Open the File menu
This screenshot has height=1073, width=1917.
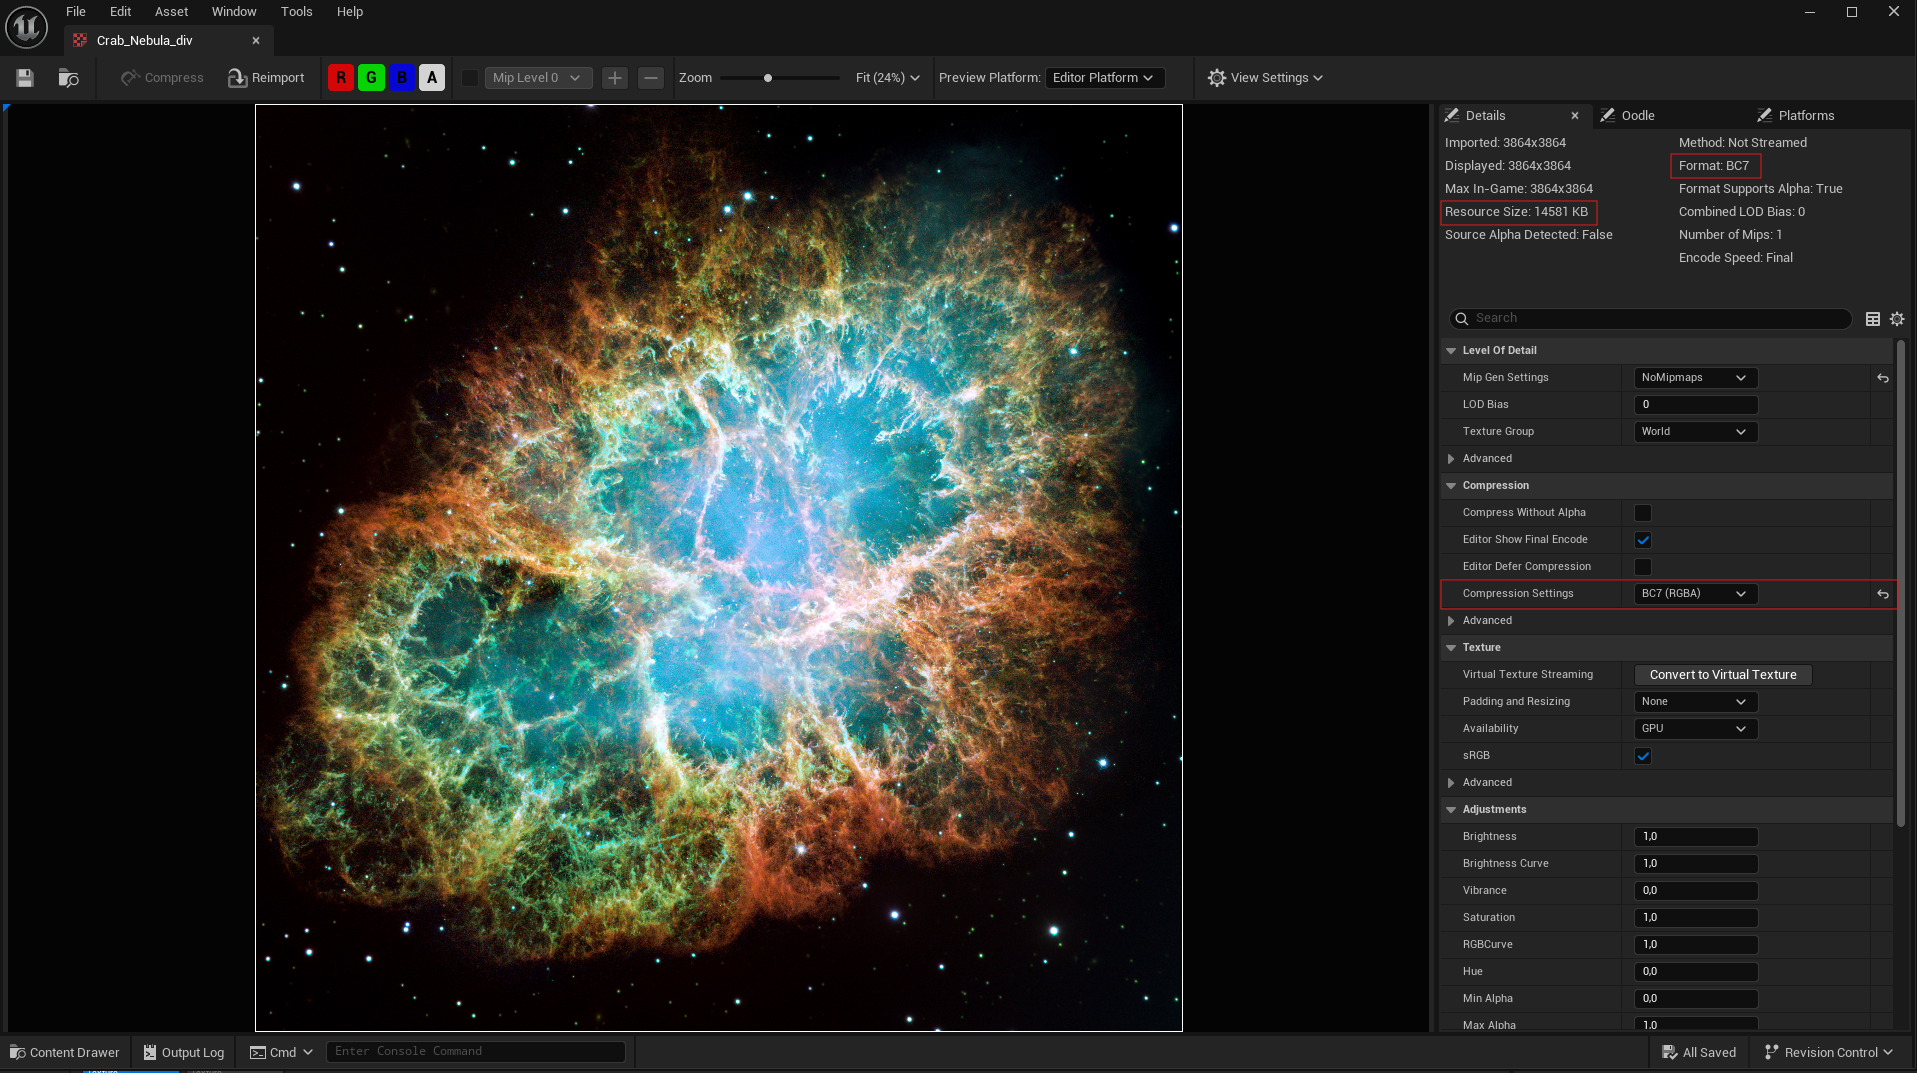pyautogui.click(x=76, y=12)
